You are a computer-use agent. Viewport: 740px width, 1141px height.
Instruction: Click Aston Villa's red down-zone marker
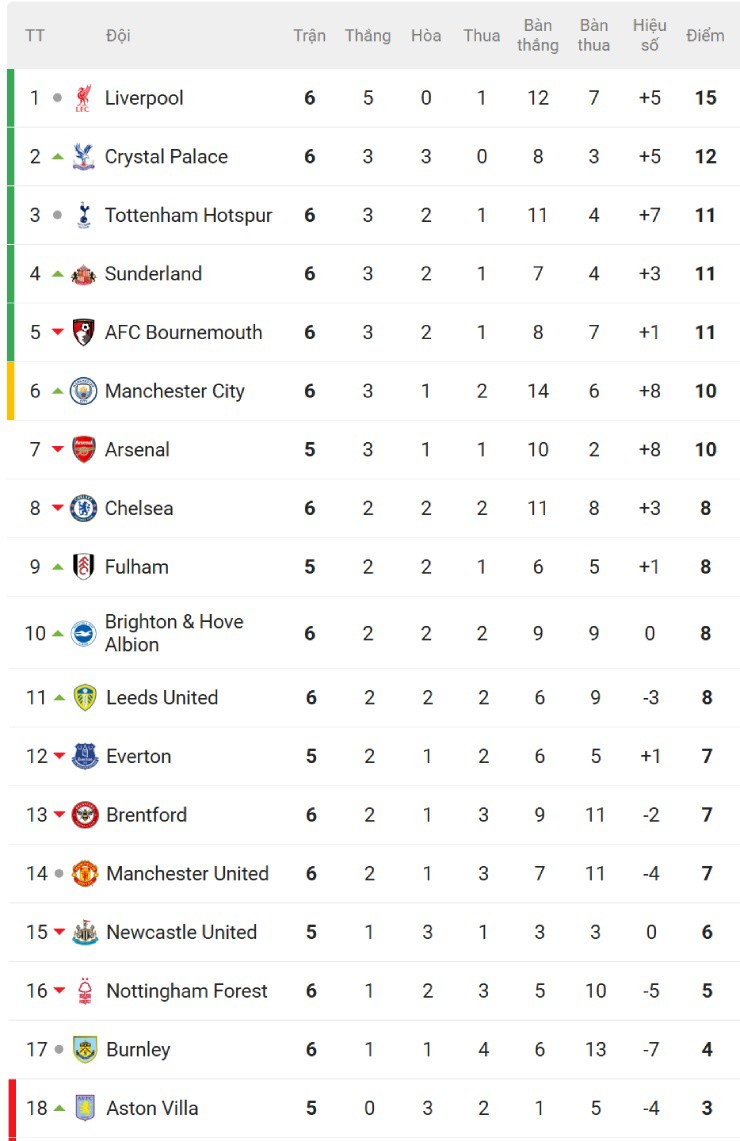(13, 1108)
